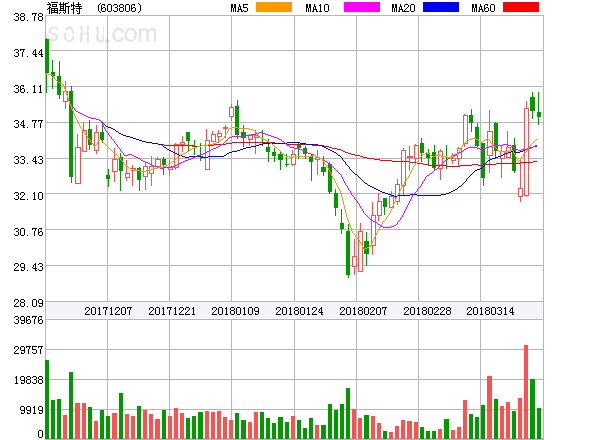600x440 pixels.
Task: Click the MA20 legend label
Action: tap(403, 8)
